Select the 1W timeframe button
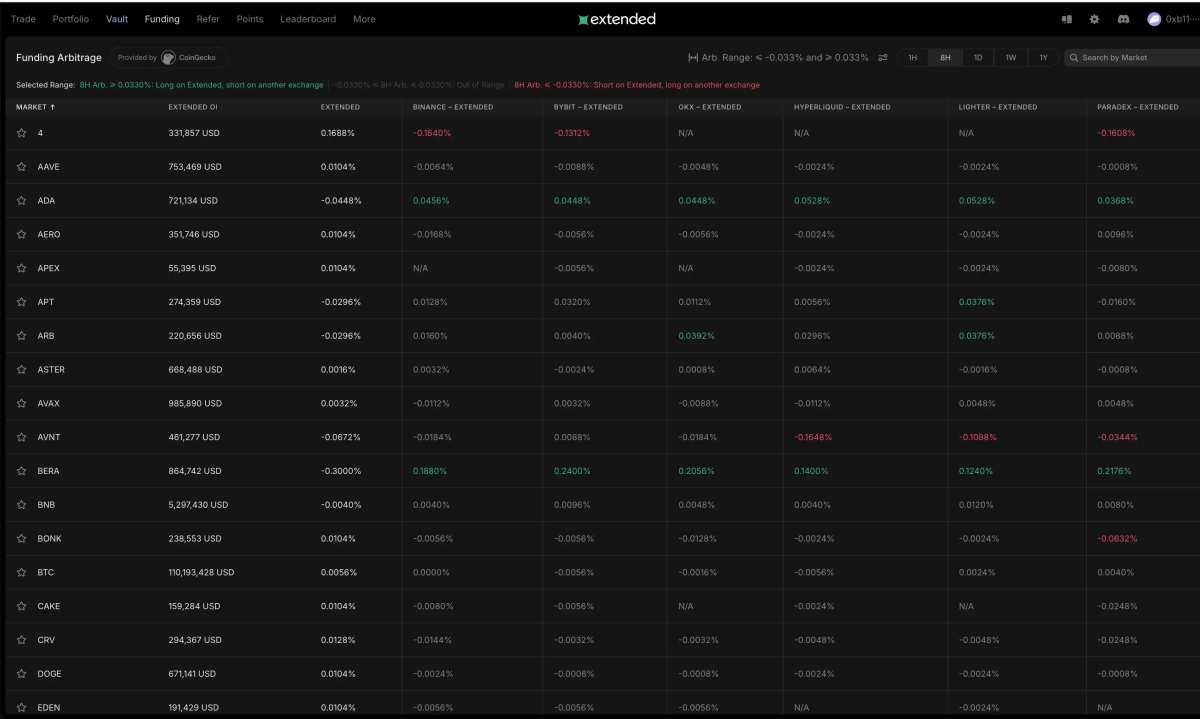 coord(1010,58)
